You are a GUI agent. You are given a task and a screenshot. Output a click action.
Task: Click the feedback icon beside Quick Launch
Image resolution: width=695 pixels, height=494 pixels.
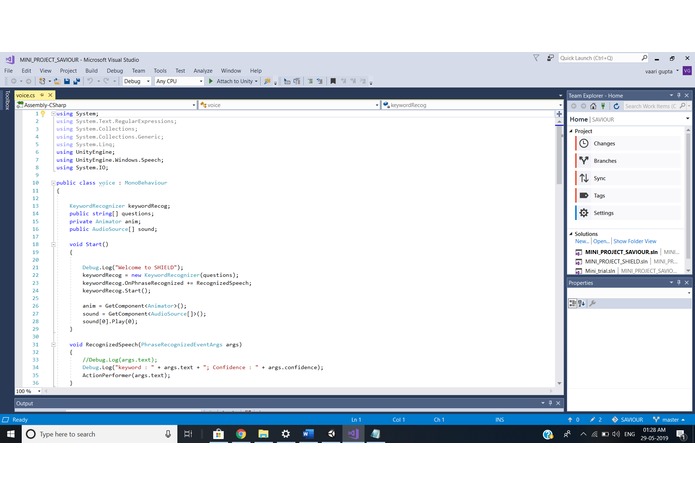550,58
